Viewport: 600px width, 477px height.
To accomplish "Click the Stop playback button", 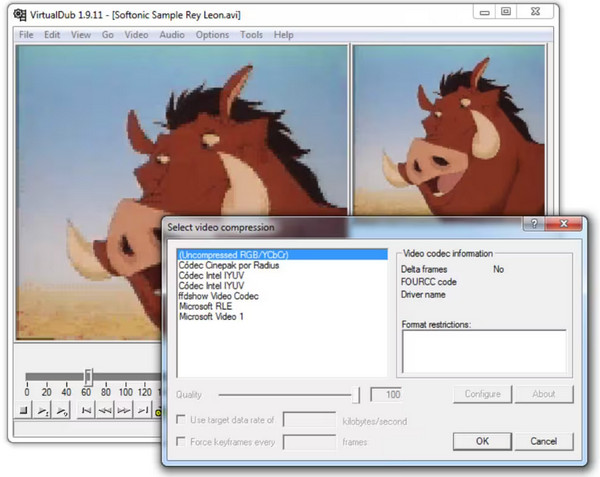I will click(x=24, y=410).
